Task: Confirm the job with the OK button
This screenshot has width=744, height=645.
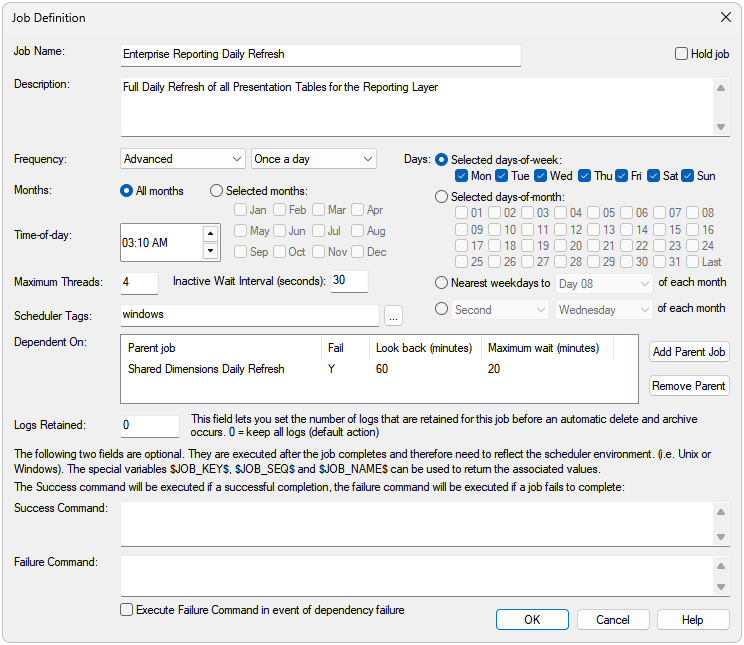Action: [532, 620]
